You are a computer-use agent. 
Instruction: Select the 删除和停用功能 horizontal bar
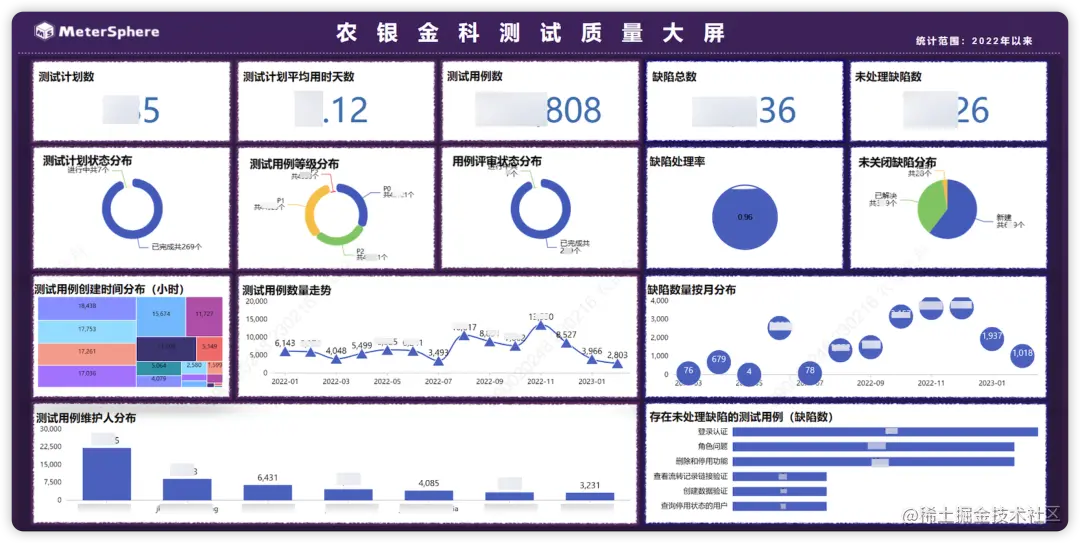point(873,462)
